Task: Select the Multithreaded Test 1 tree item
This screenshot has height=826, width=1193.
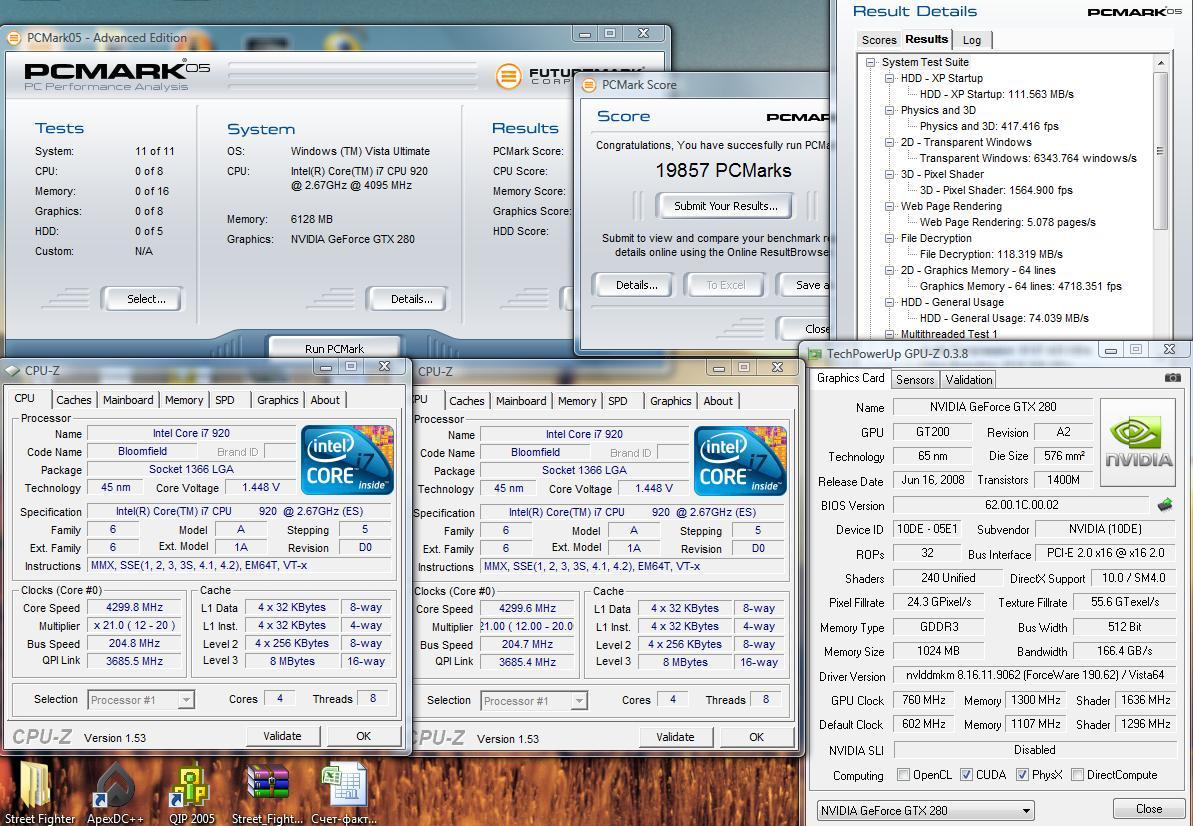Action: (x=949, y=334)
